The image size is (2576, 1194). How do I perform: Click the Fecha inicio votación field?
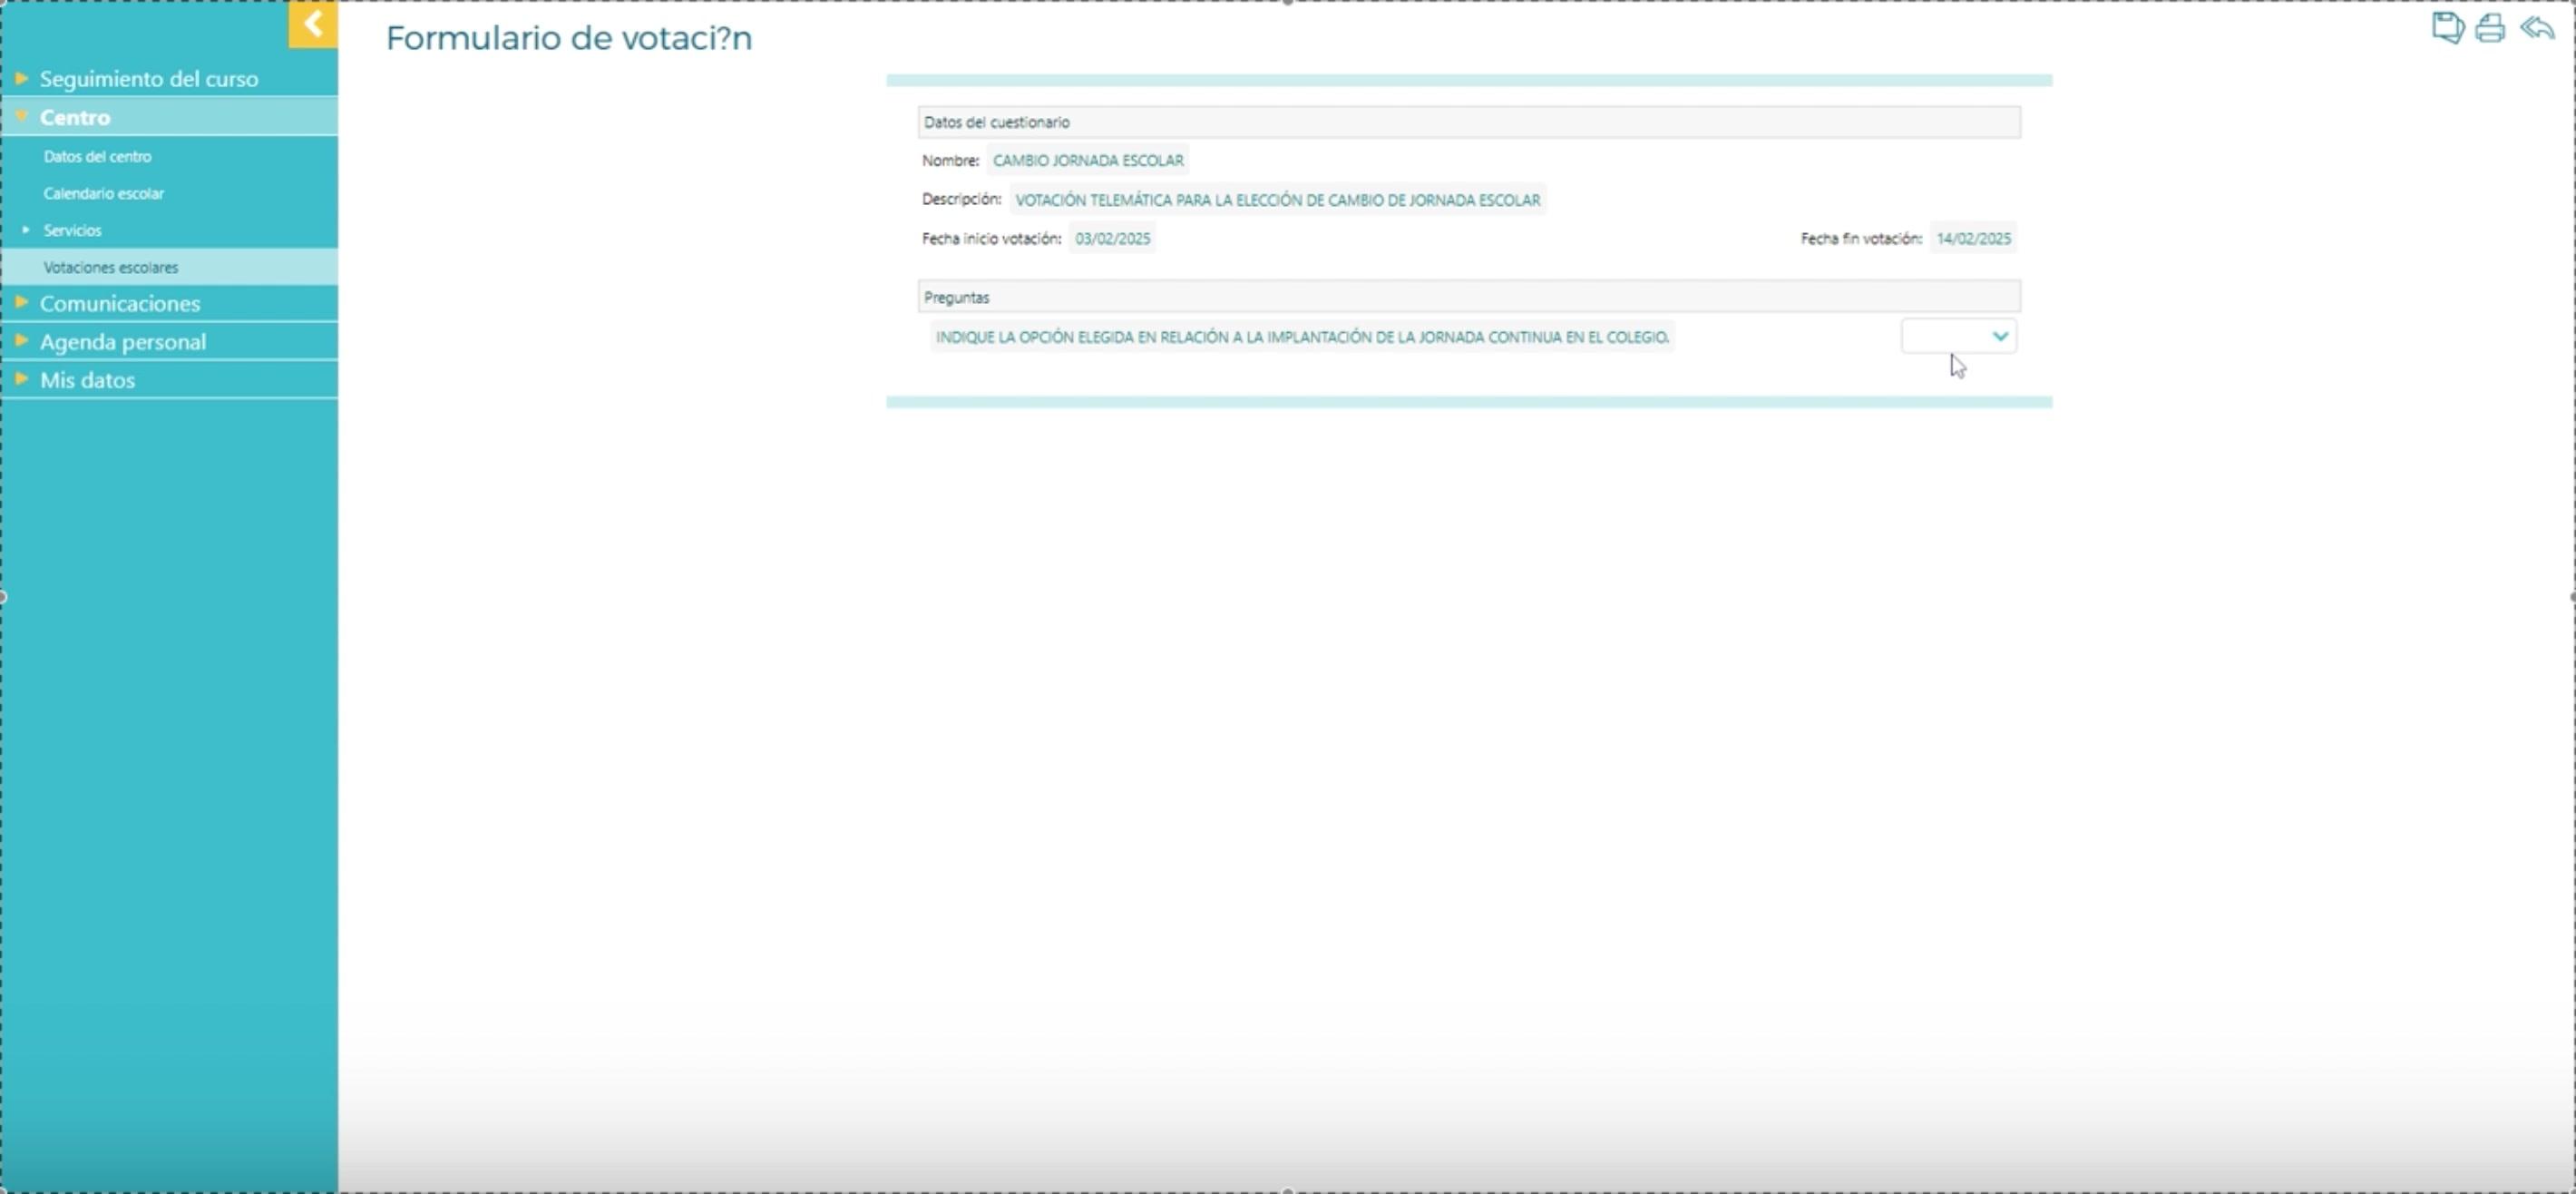click(1112, 238)
